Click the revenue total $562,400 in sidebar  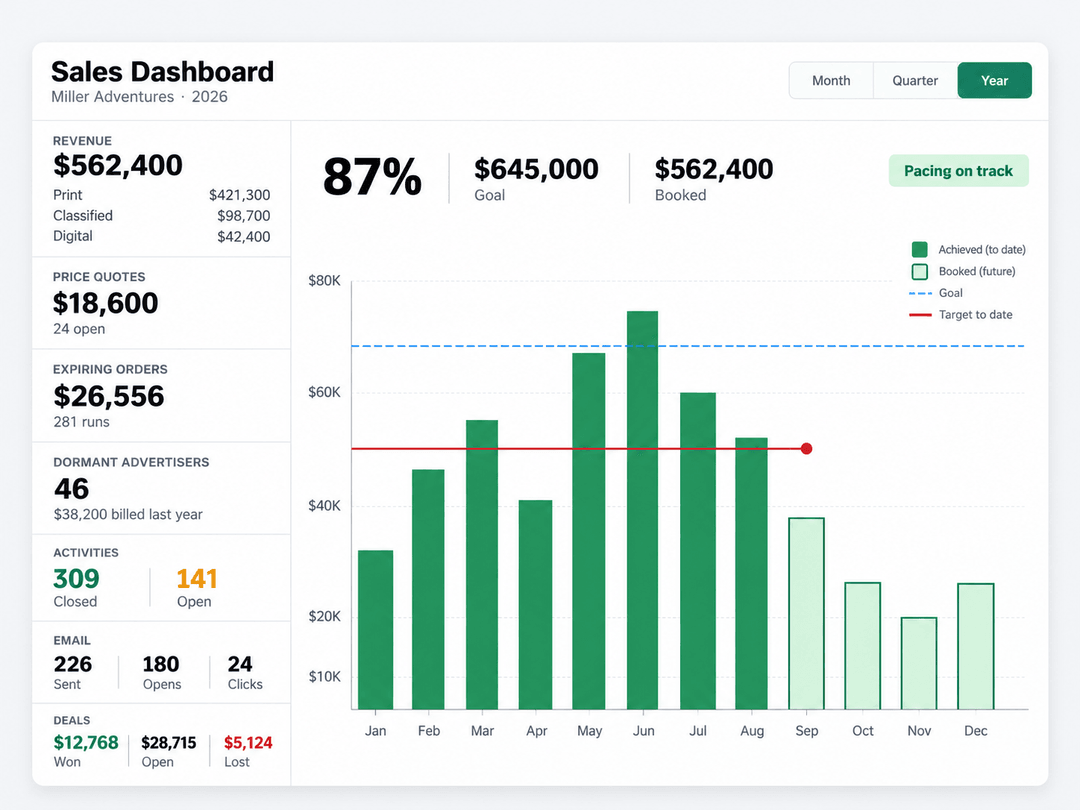[118, 165]
